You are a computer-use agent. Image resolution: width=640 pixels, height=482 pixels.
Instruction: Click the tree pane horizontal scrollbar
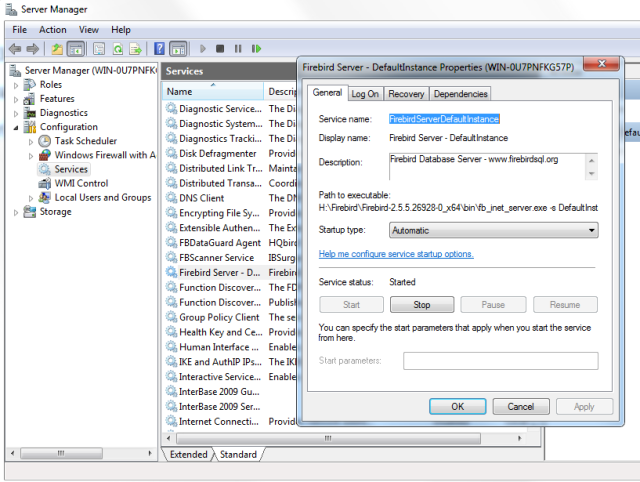click(61, 453)
